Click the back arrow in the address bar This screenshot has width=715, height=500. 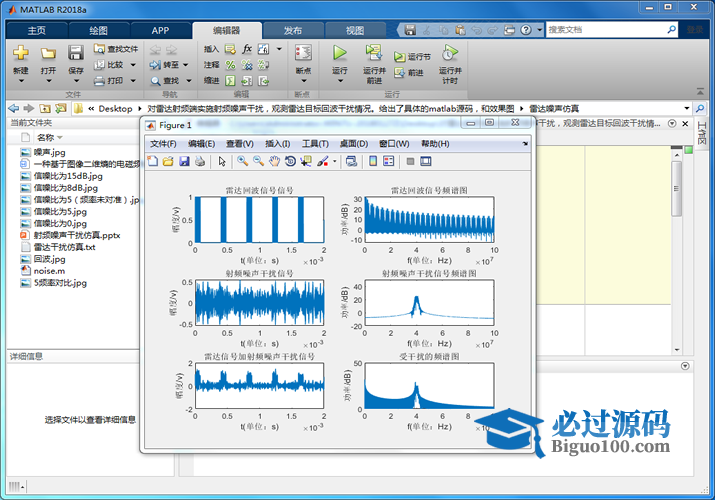coord(14,108)
